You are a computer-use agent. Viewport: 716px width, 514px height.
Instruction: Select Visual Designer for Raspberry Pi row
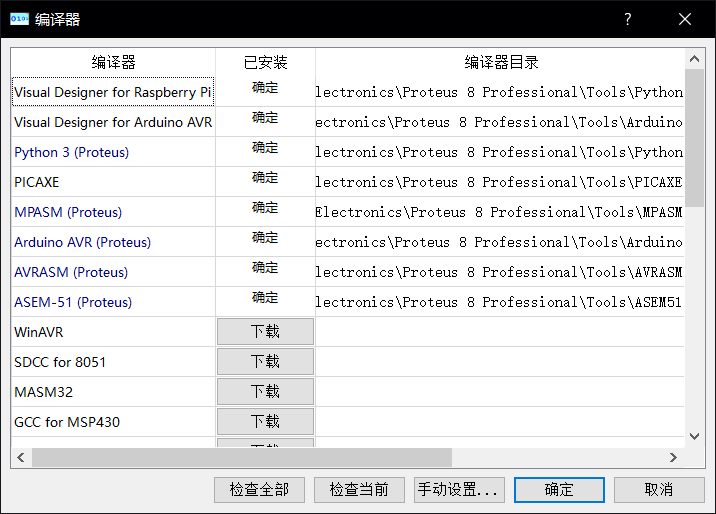[x=113, y=92]
